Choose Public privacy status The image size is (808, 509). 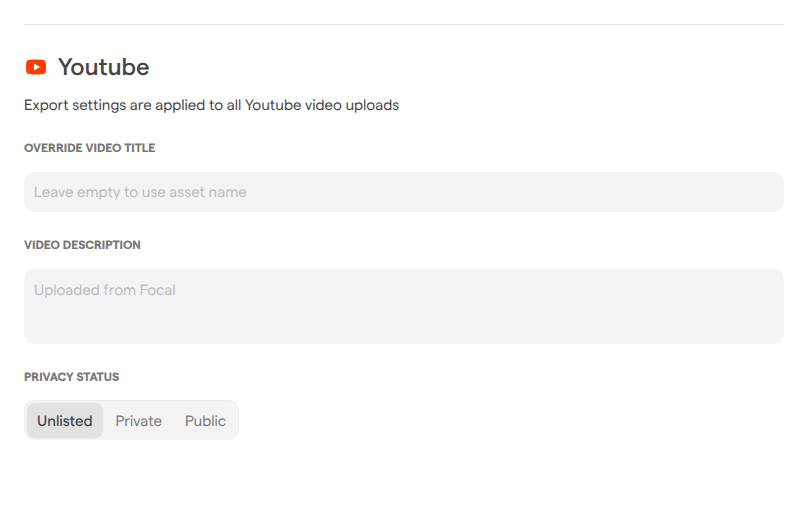205,421
